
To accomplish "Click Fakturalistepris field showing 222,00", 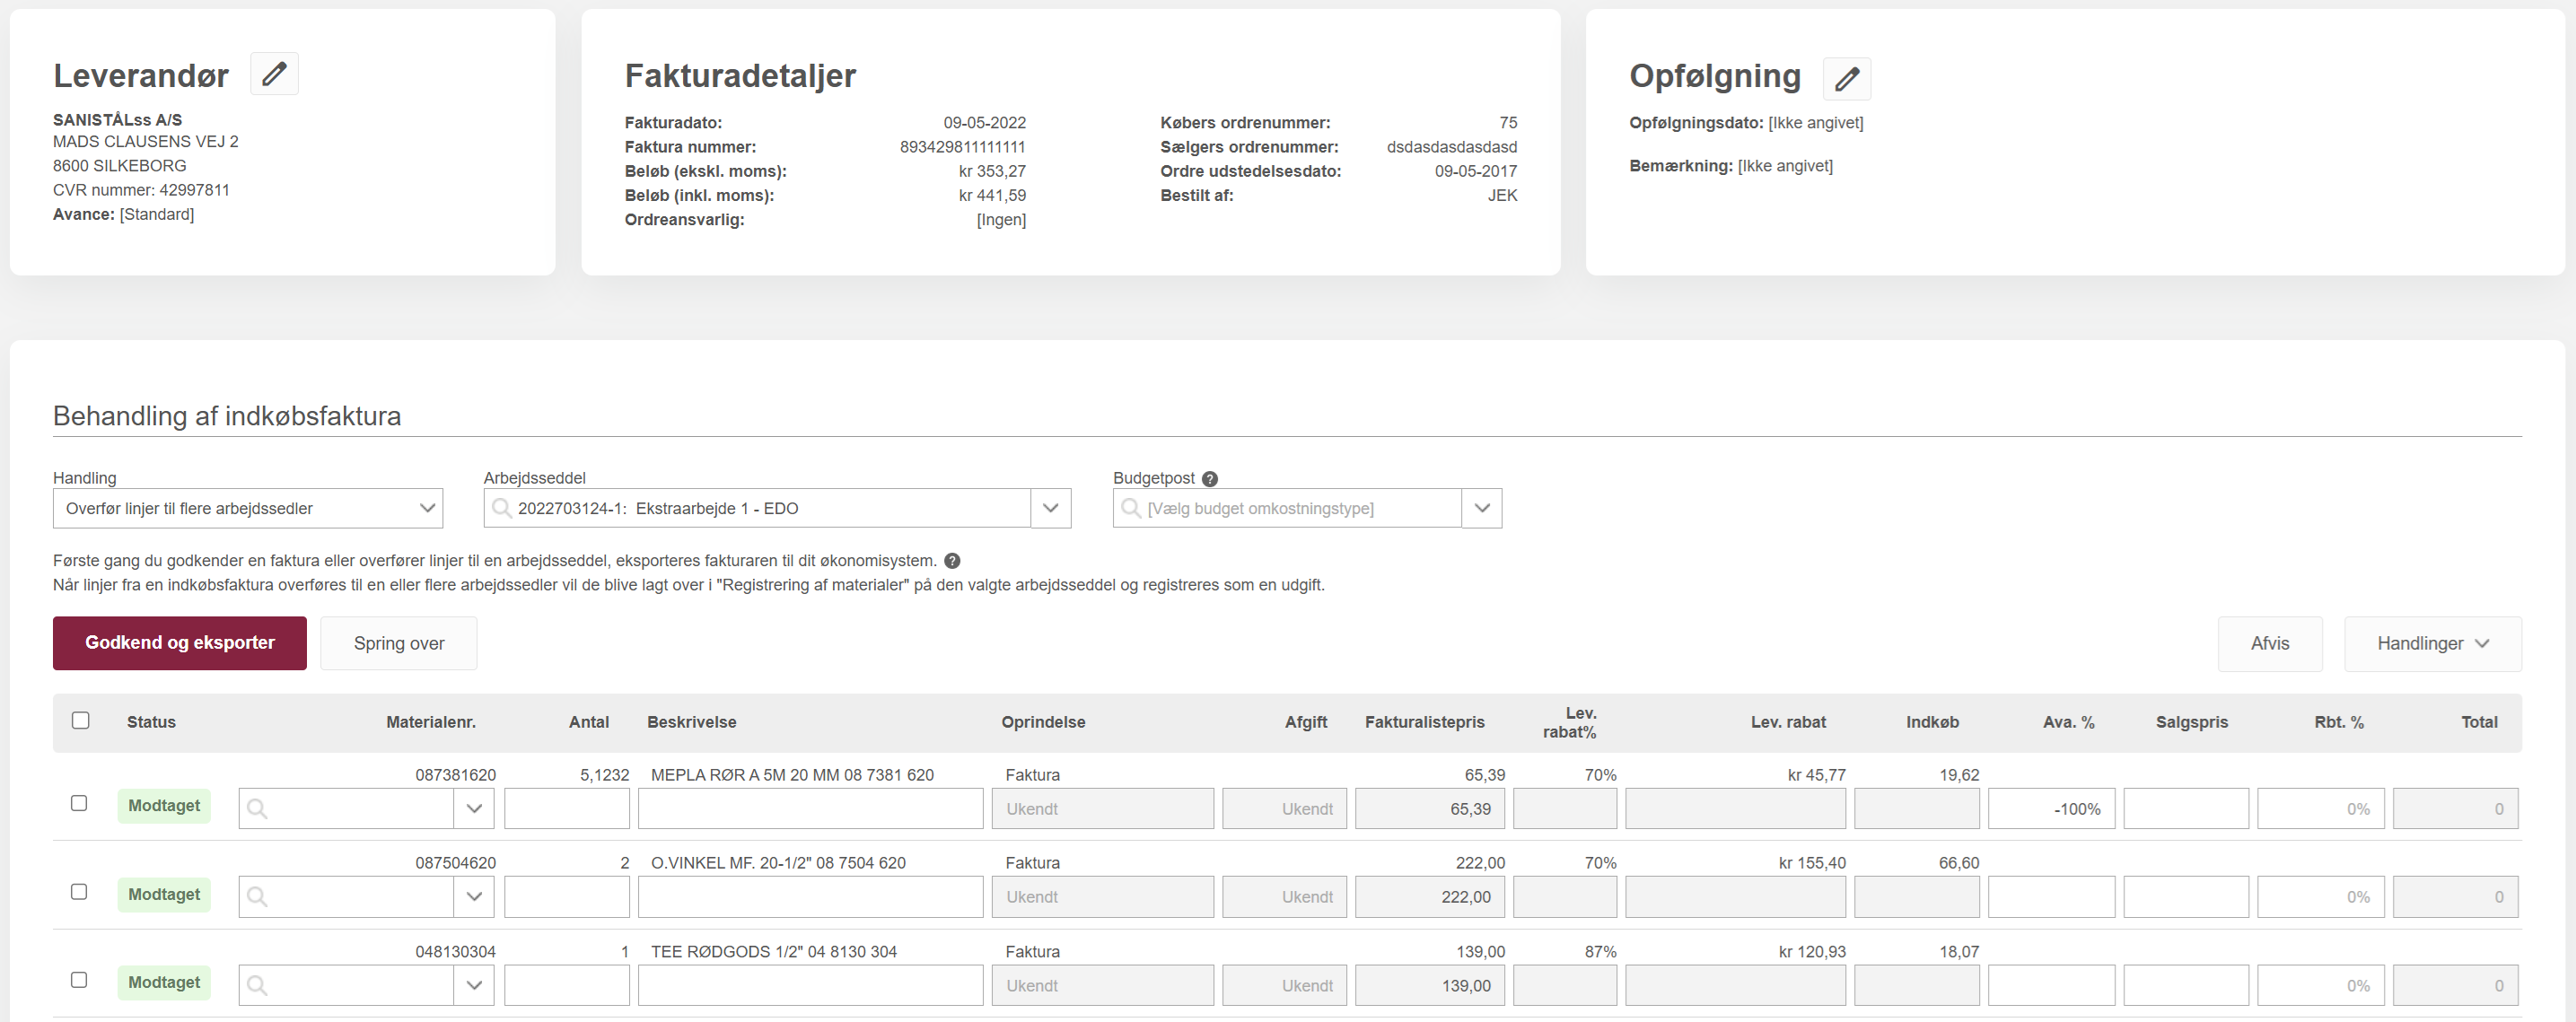I will [x=1431, y=897].
